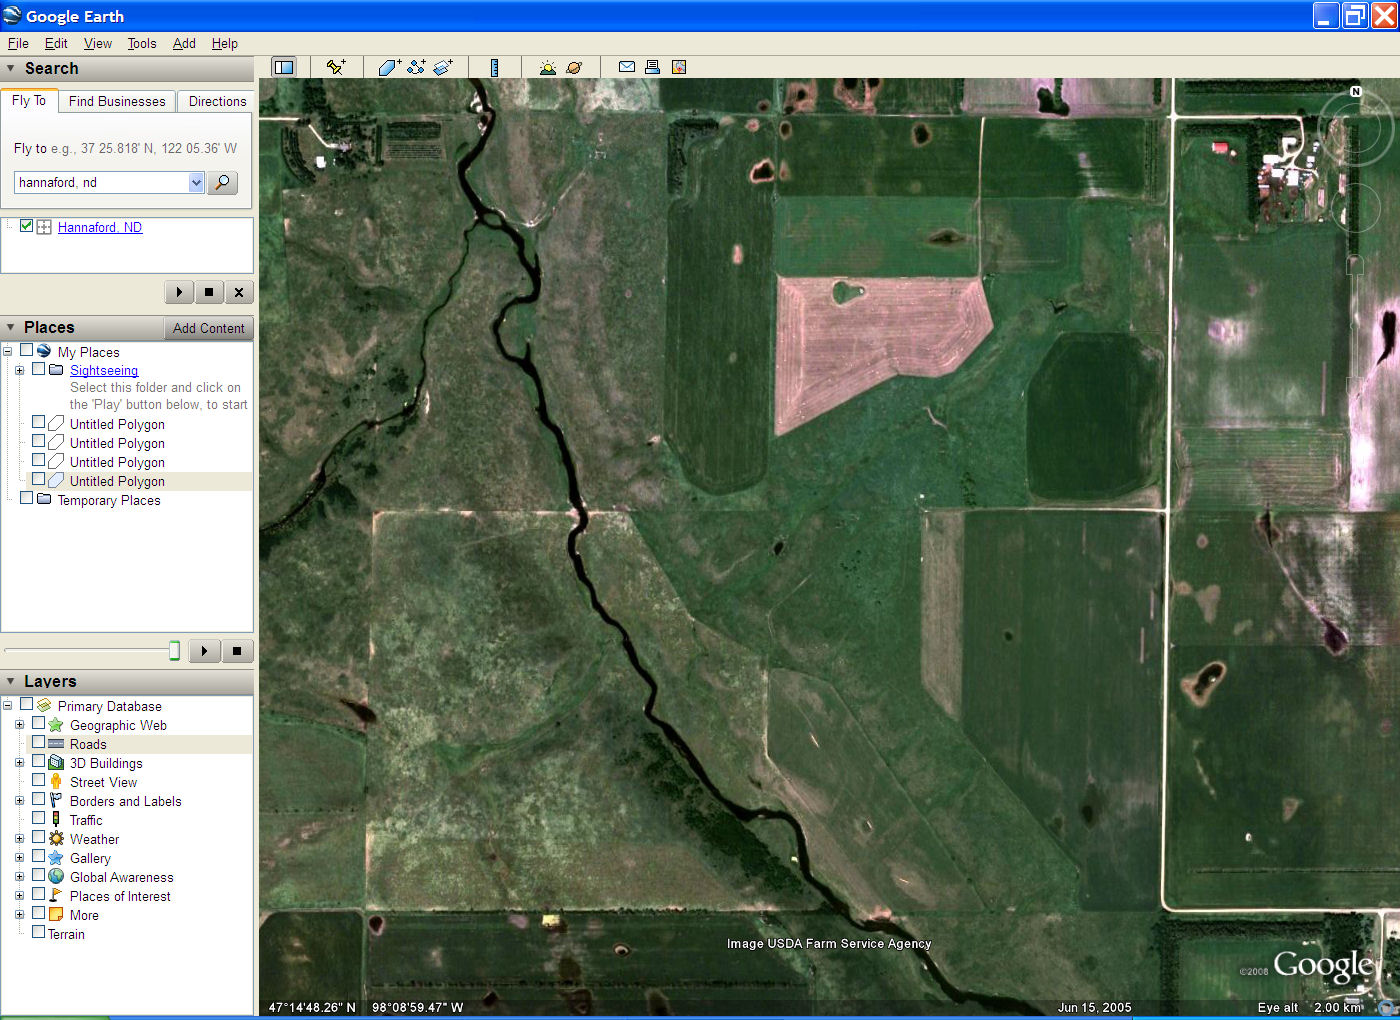Open the Edit menu

[x=56, y=43]
